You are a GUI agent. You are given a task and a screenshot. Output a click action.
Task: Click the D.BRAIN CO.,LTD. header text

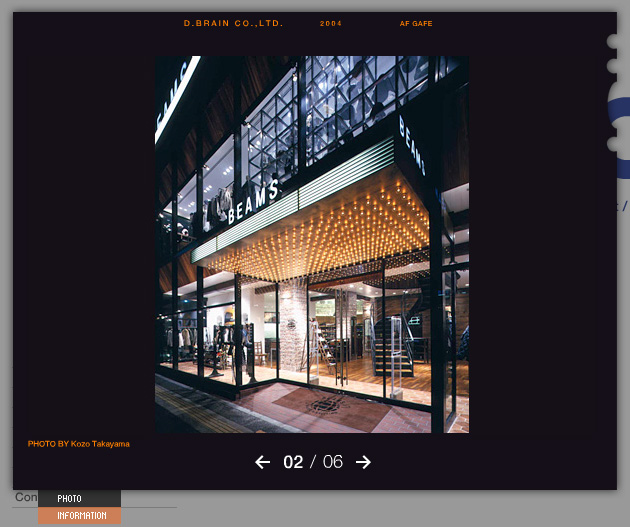[233, 23]
